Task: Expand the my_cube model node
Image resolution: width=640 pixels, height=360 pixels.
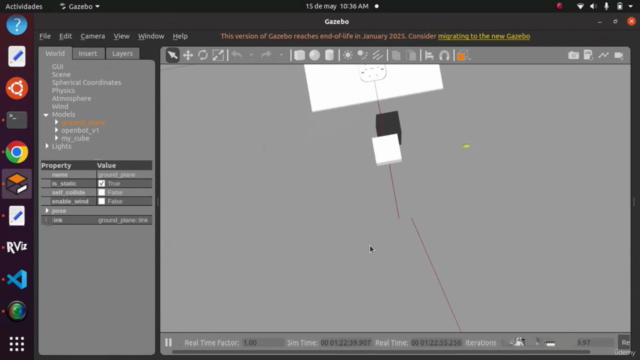Action: coord(56,138)
